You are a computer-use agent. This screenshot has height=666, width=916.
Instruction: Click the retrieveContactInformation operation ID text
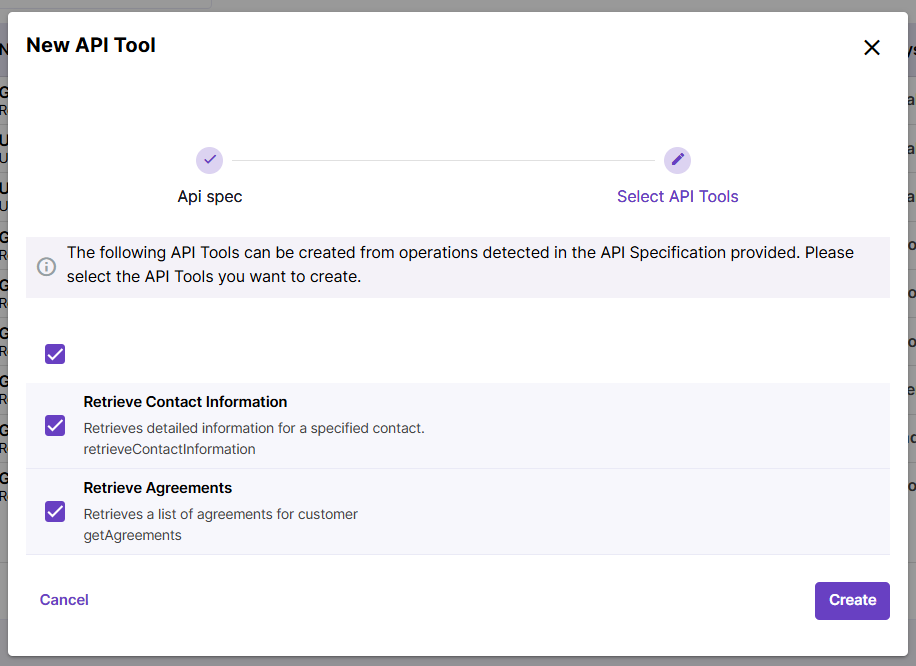coord(169,450)
